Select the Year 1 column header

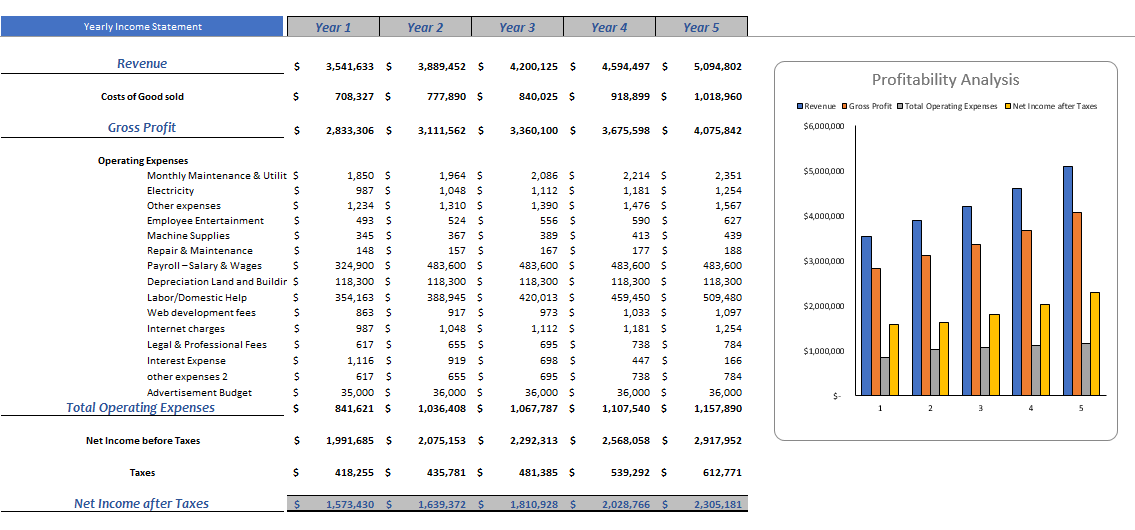click(x=333, y=27)
